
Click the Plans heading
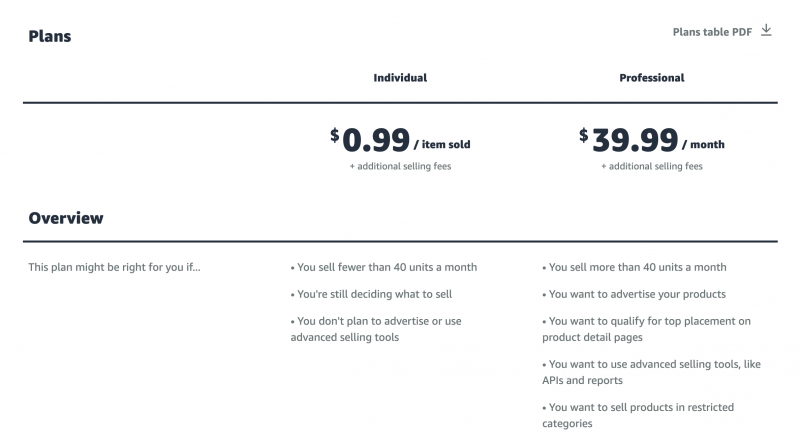point(49,36)
